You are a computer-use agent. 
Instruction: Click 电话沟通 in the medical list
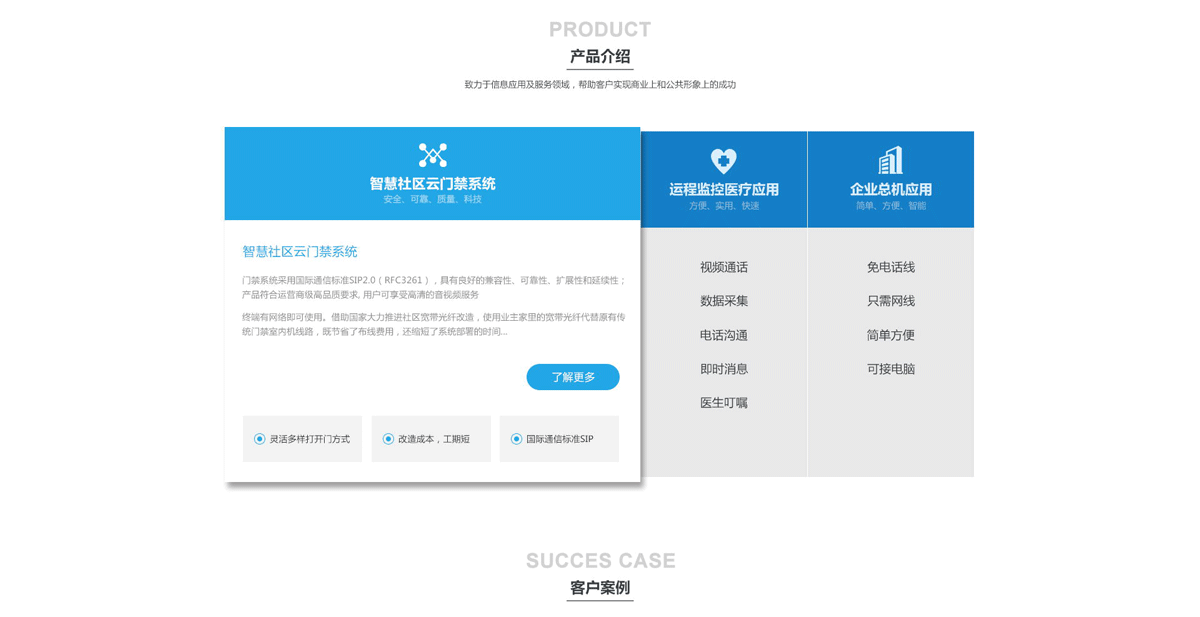pos(724,335)
